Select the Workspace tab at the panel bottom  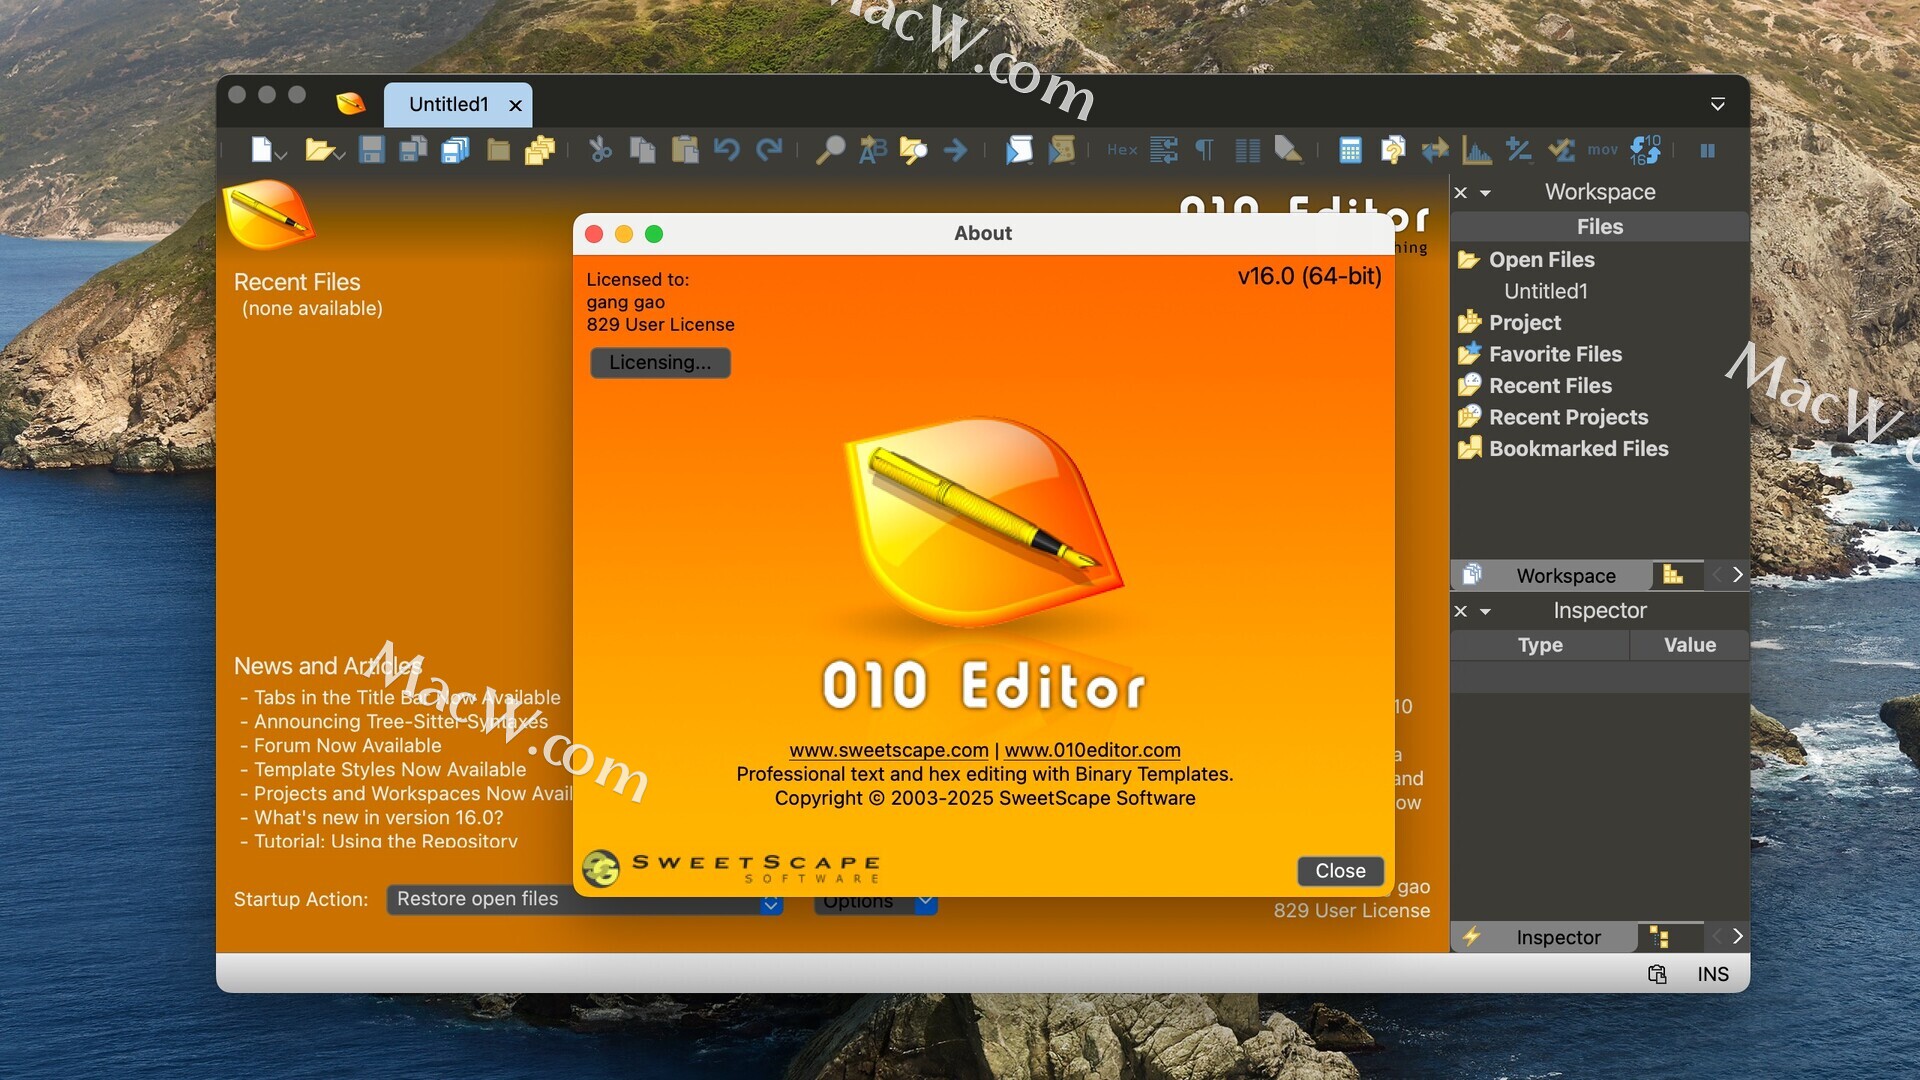[x=1551, y=575]
